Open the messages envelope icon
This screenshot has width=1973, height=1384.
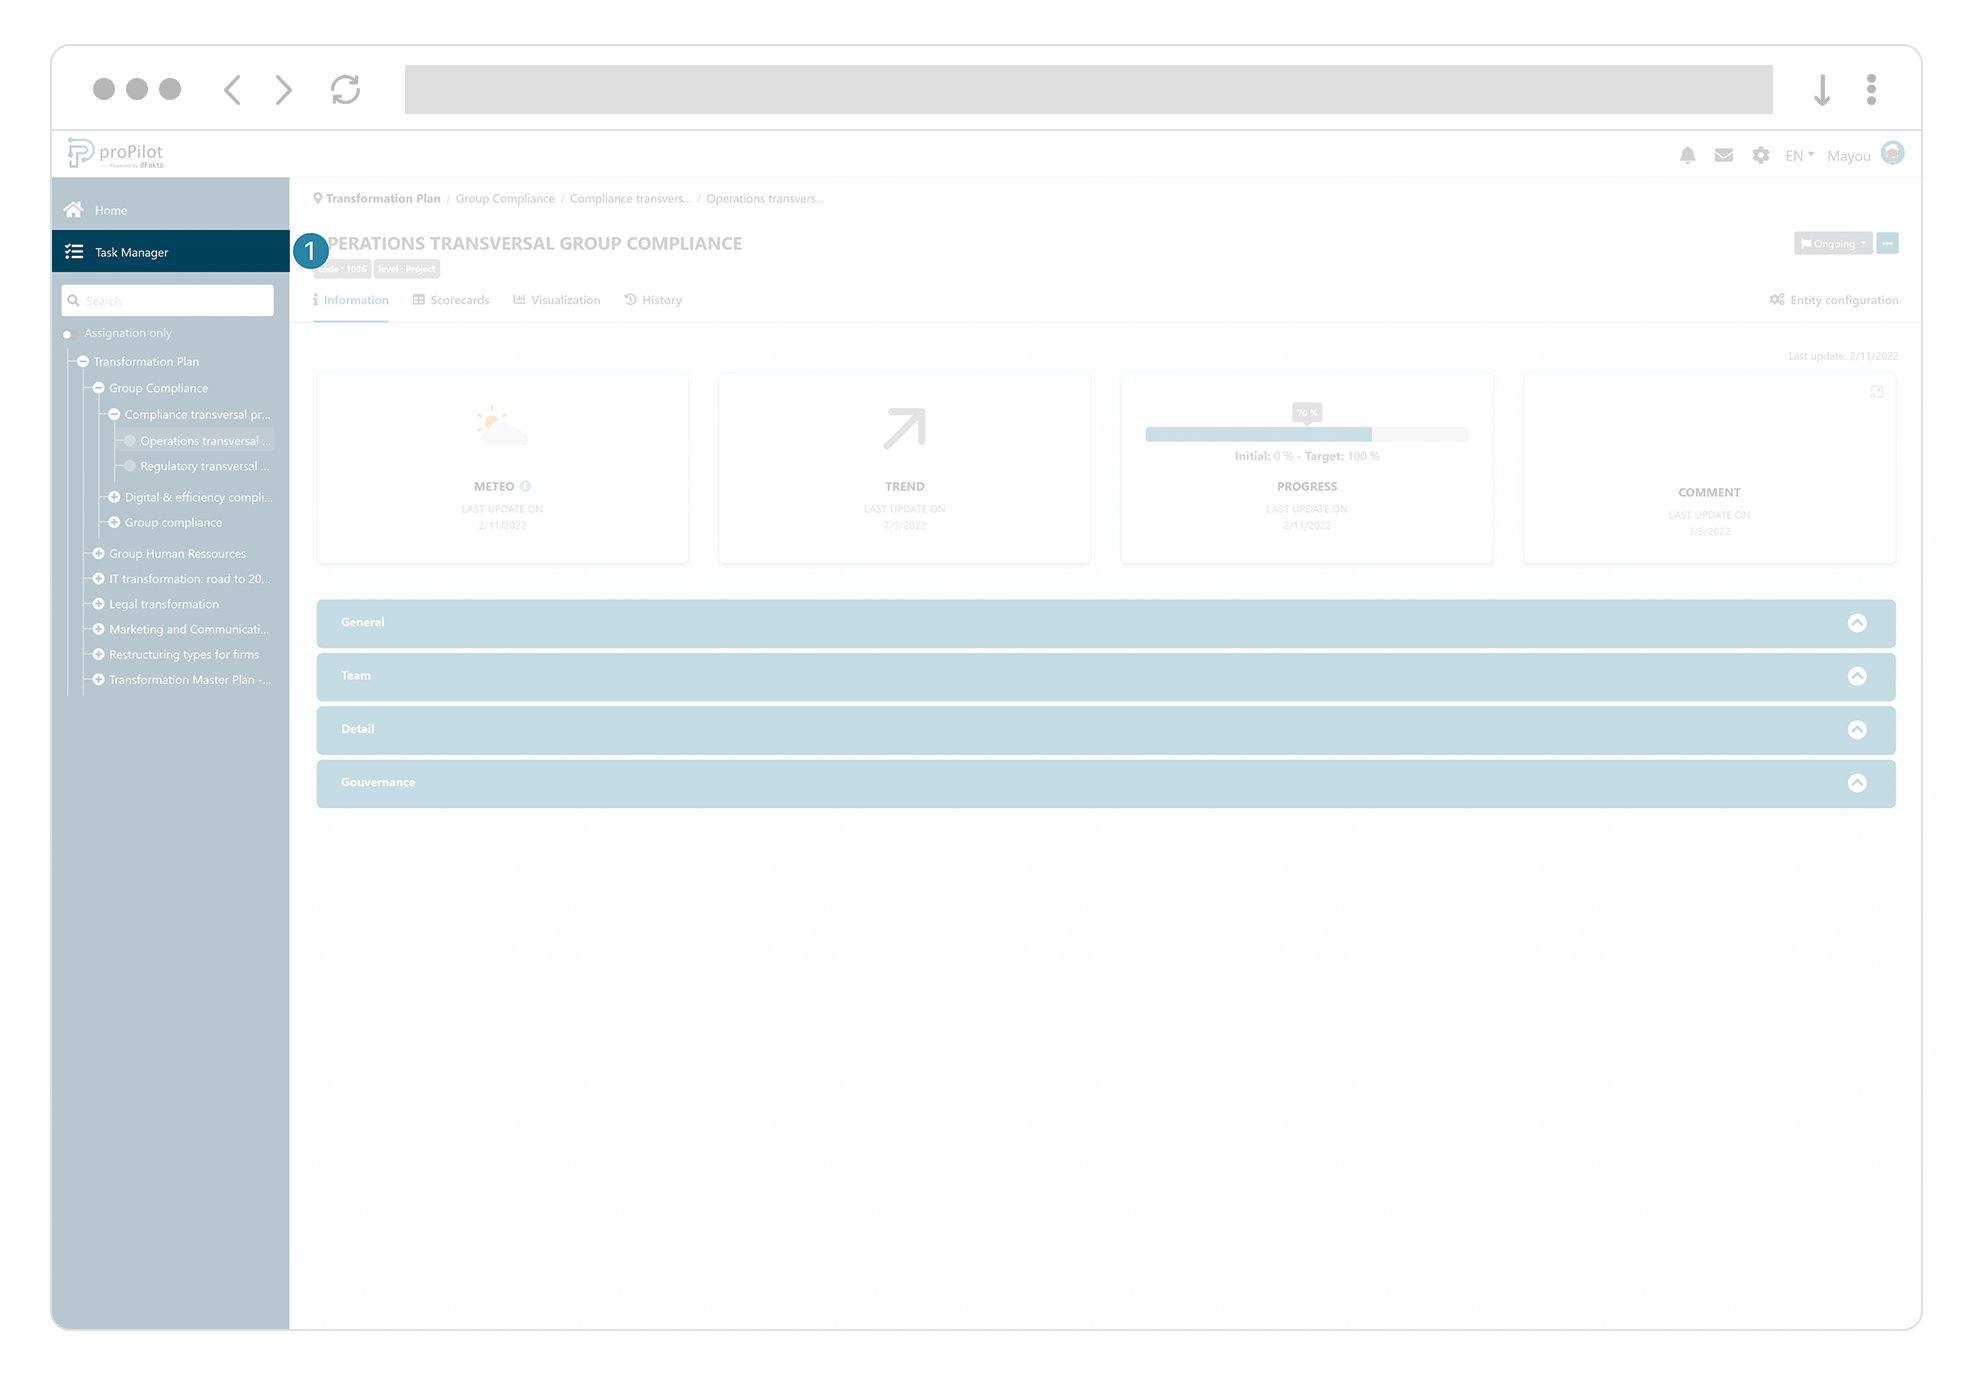point(1723,155)
